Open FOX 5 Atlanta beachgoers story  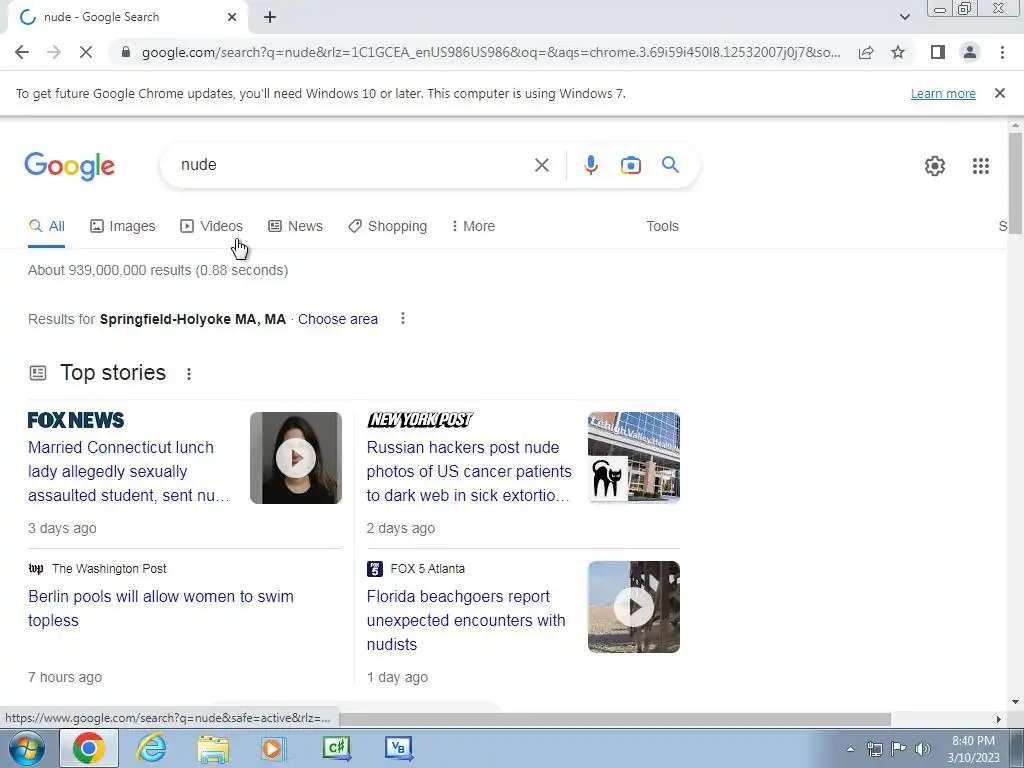tap(466, 620)
